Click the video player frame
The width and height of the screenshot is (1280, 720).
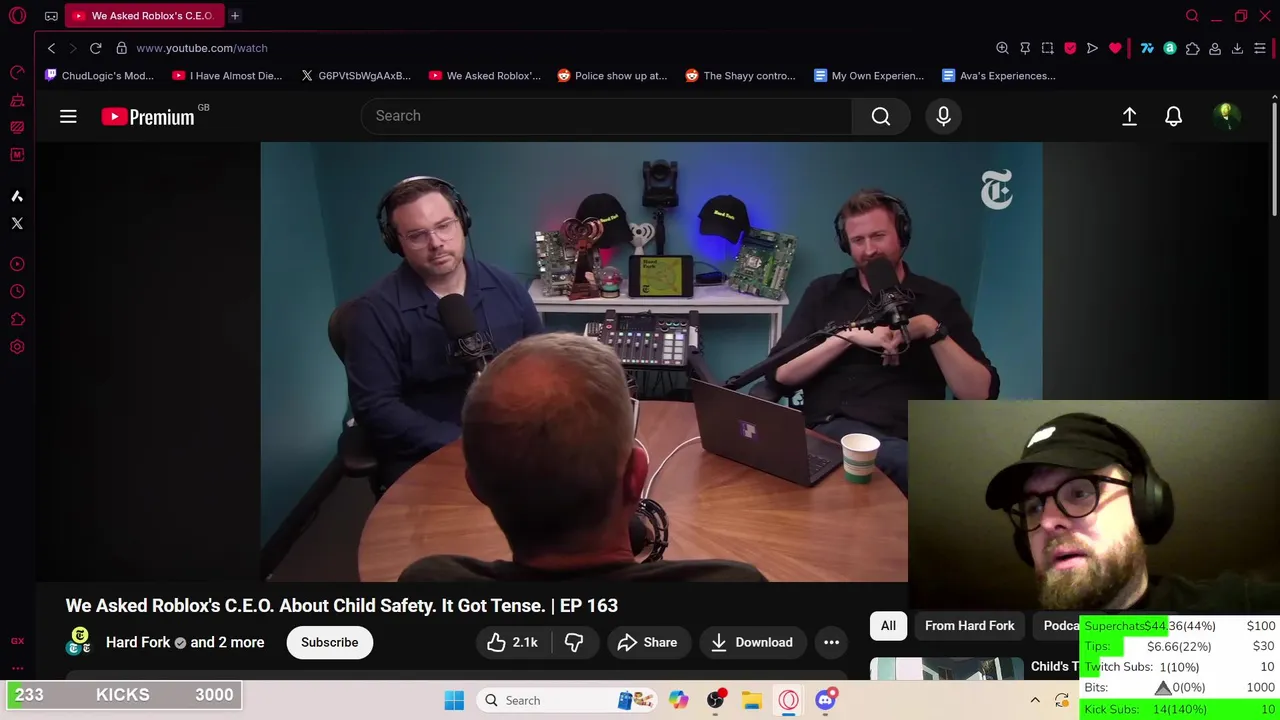tap(651, 361)
